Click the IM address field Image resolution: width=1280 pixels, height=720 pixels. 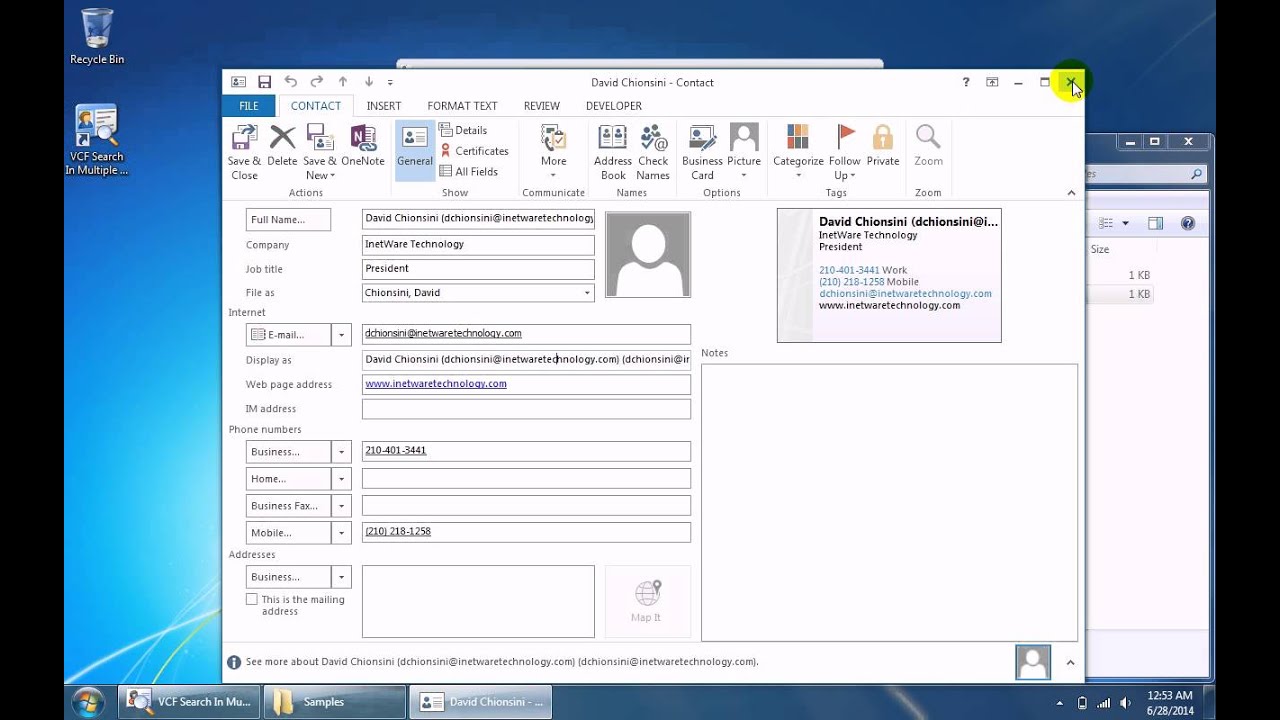[x=526, y=409]
